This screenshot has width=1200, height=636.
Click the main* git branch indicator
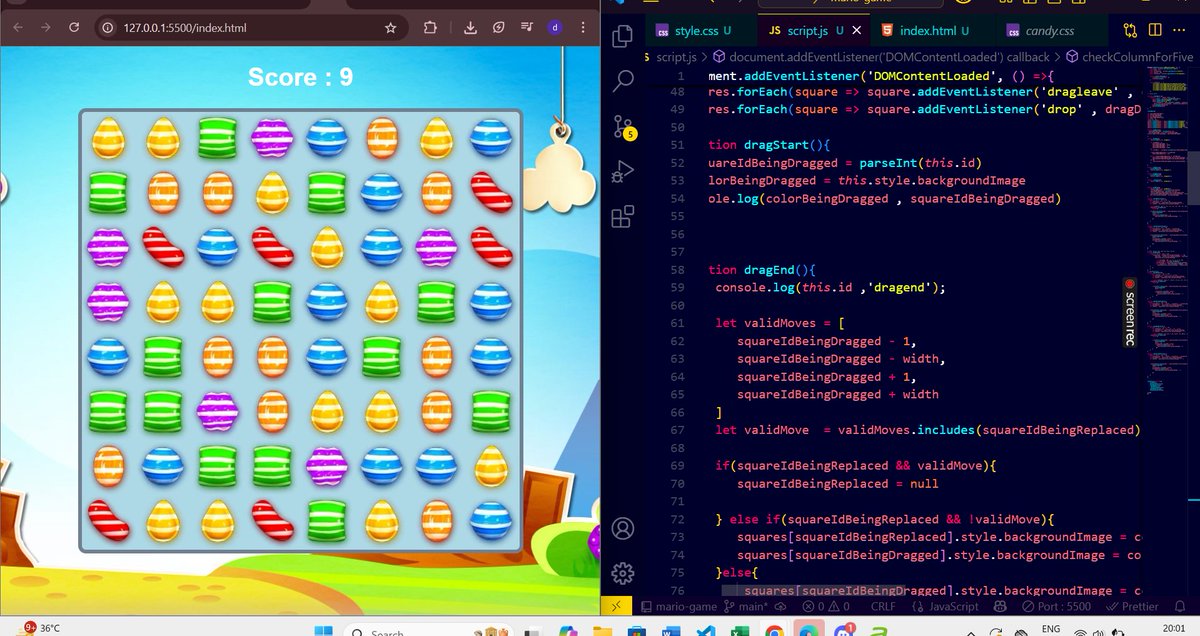[x=747, y=606]
